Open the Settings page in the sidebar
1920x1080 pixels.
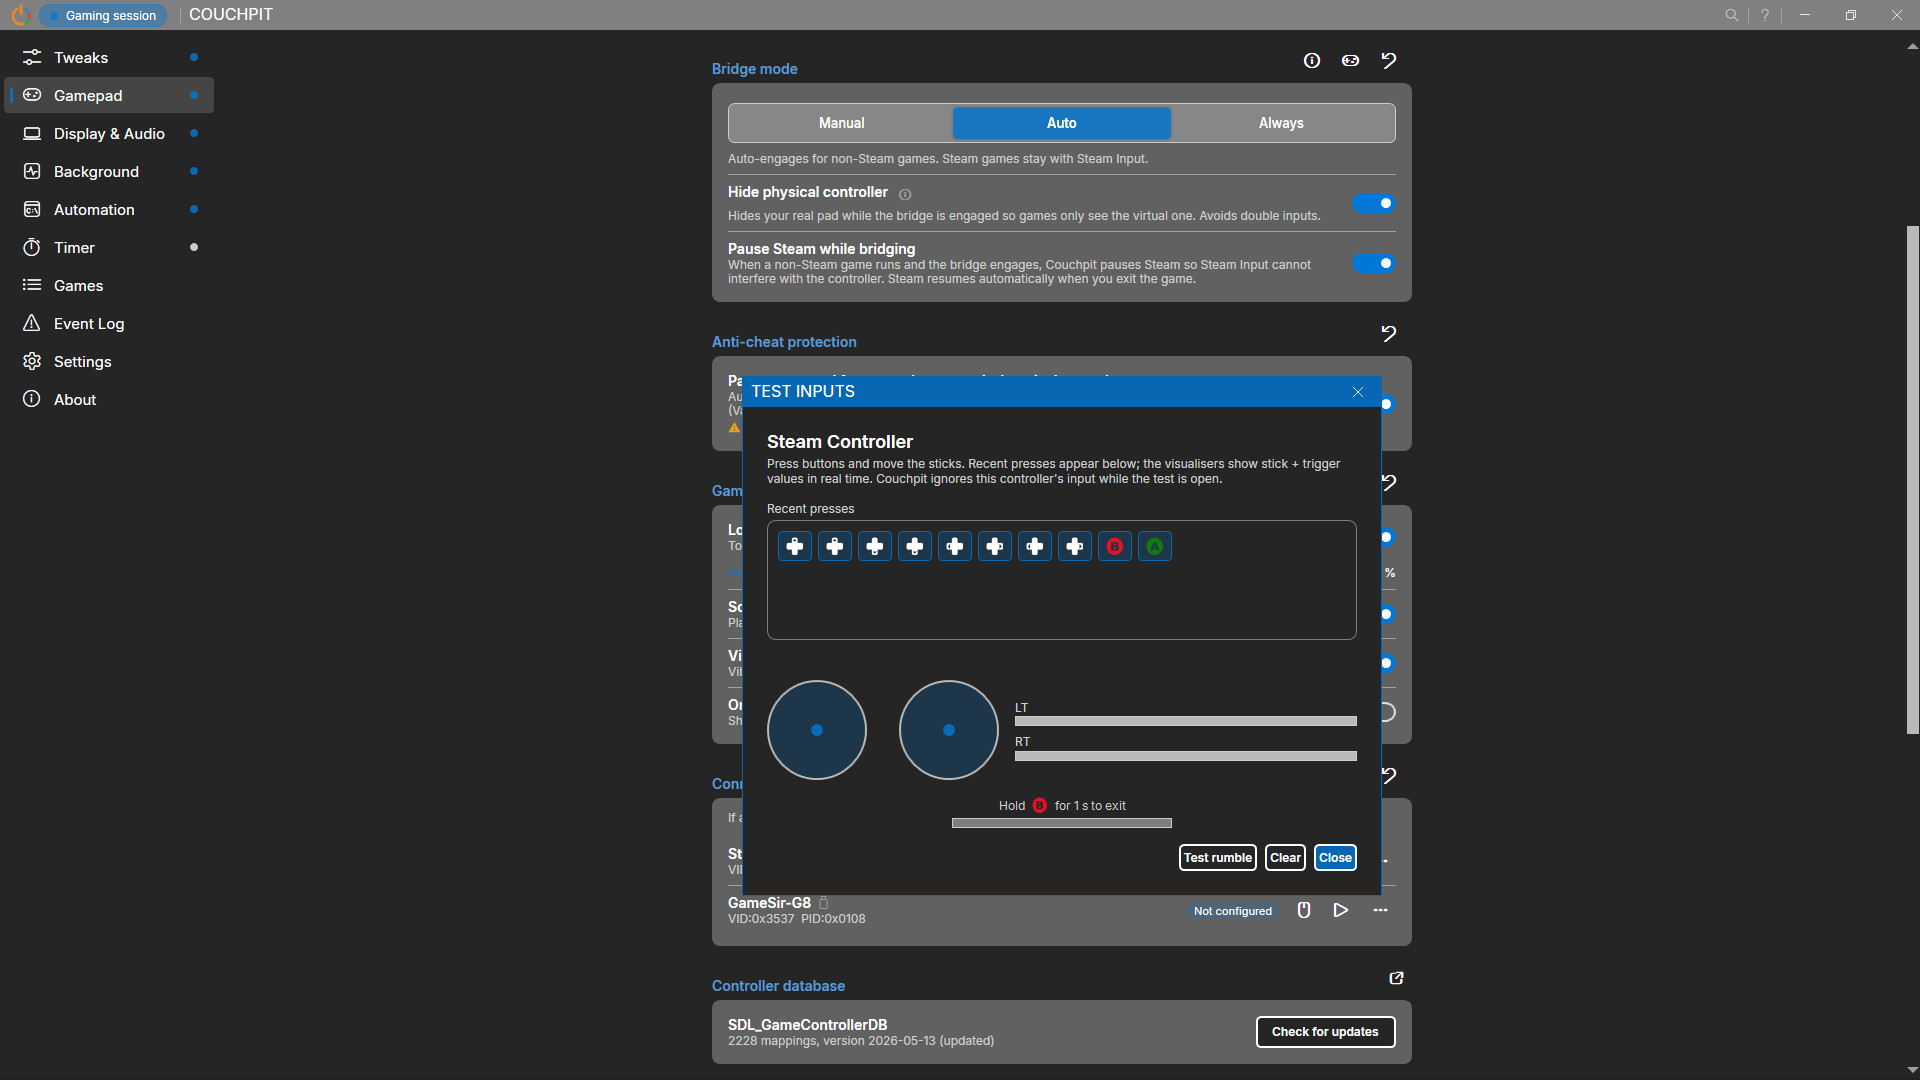pos(109,361)
